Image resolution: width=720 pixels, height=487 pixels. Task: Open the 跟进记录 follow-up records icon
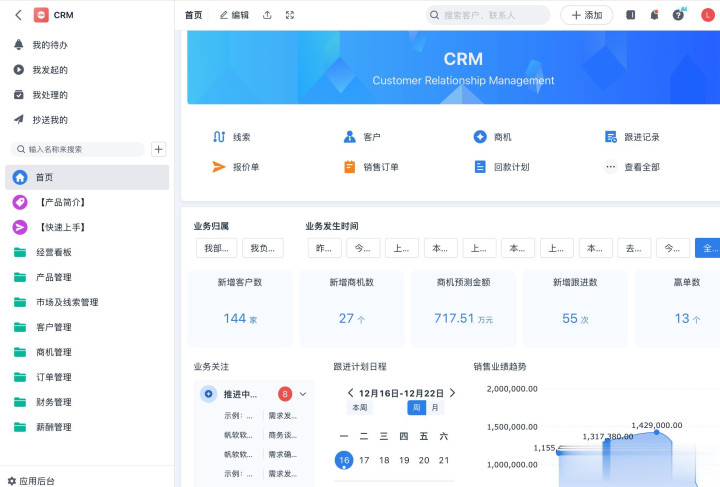(611, 137)
